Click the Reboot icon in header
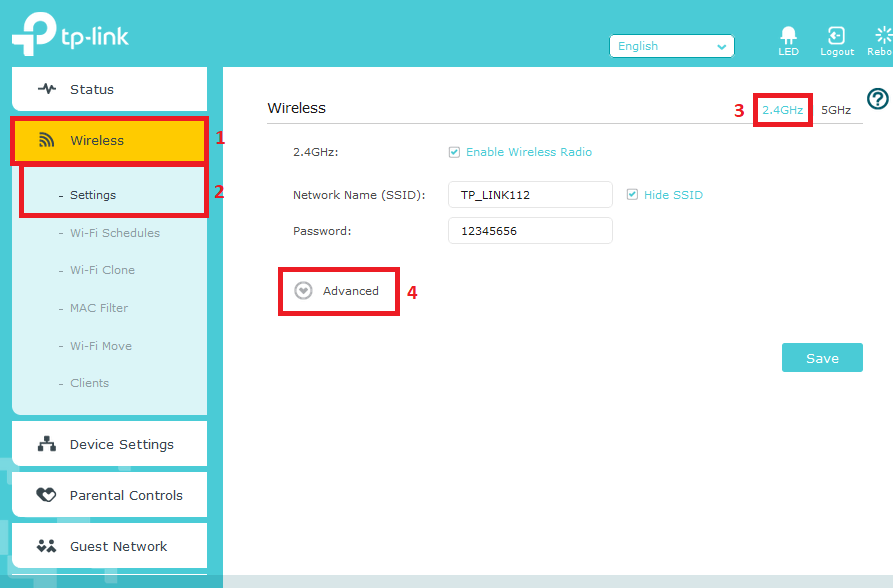The width and height of the screenshot is (893, 588). (882, 36)
